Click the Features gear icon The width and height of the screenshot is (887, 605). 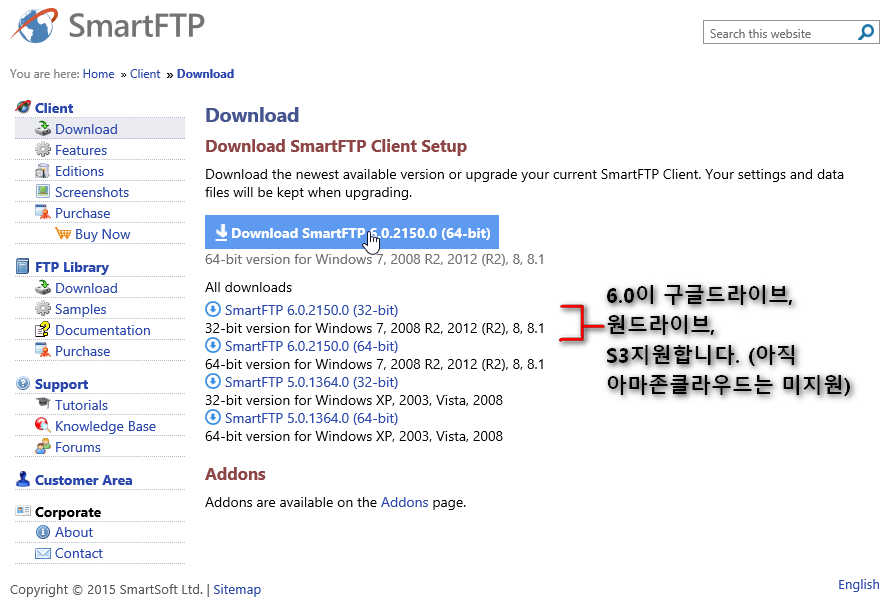coord(43,149)
